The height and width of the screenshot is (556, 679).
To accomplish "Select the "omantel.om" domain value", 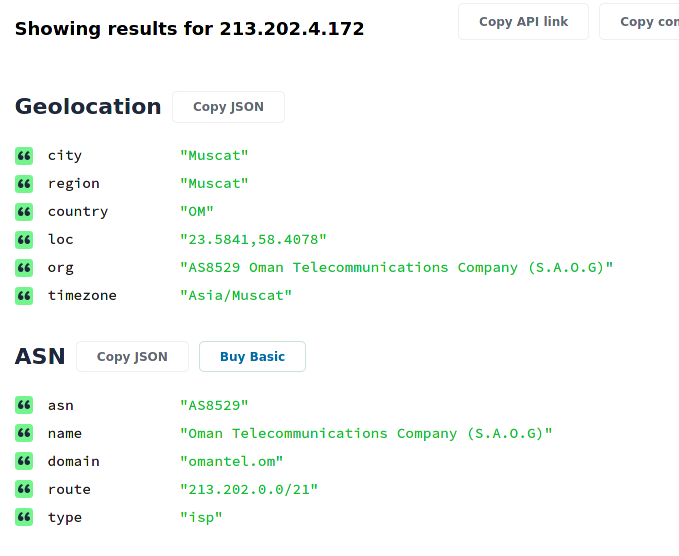I will 231,462.
